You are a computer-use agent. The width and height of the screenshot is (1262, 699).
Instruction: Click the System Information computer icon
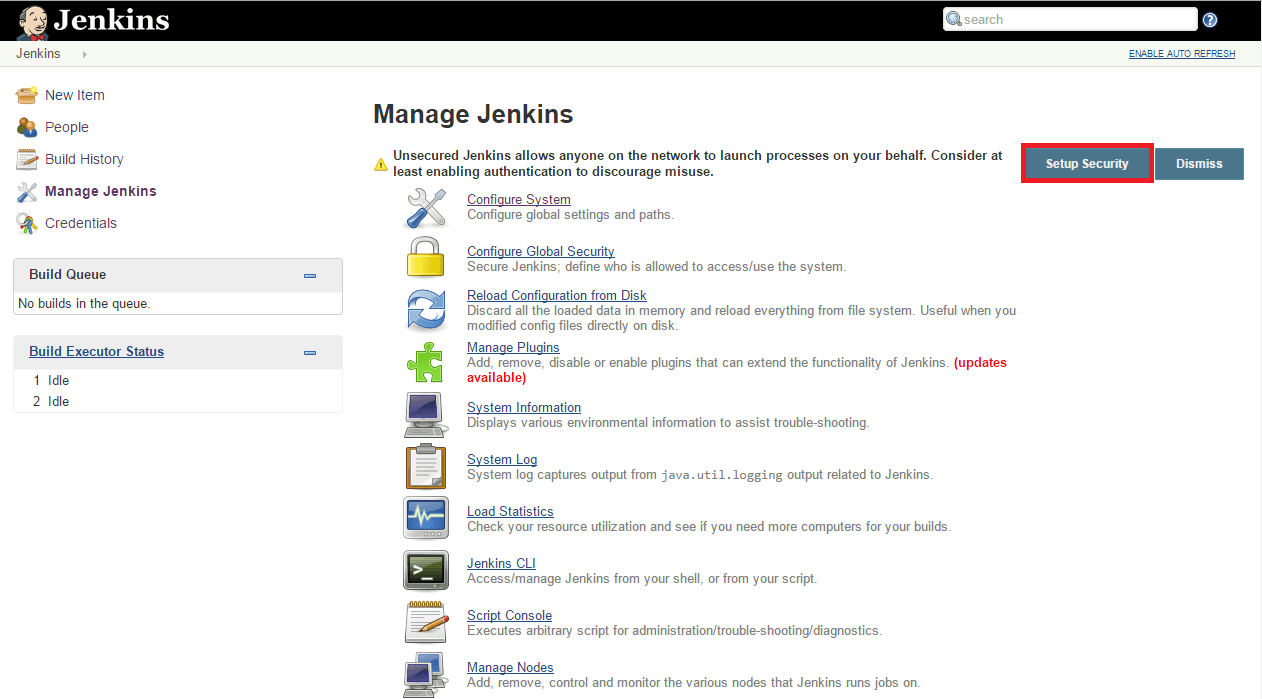click(x=426, y=415)
